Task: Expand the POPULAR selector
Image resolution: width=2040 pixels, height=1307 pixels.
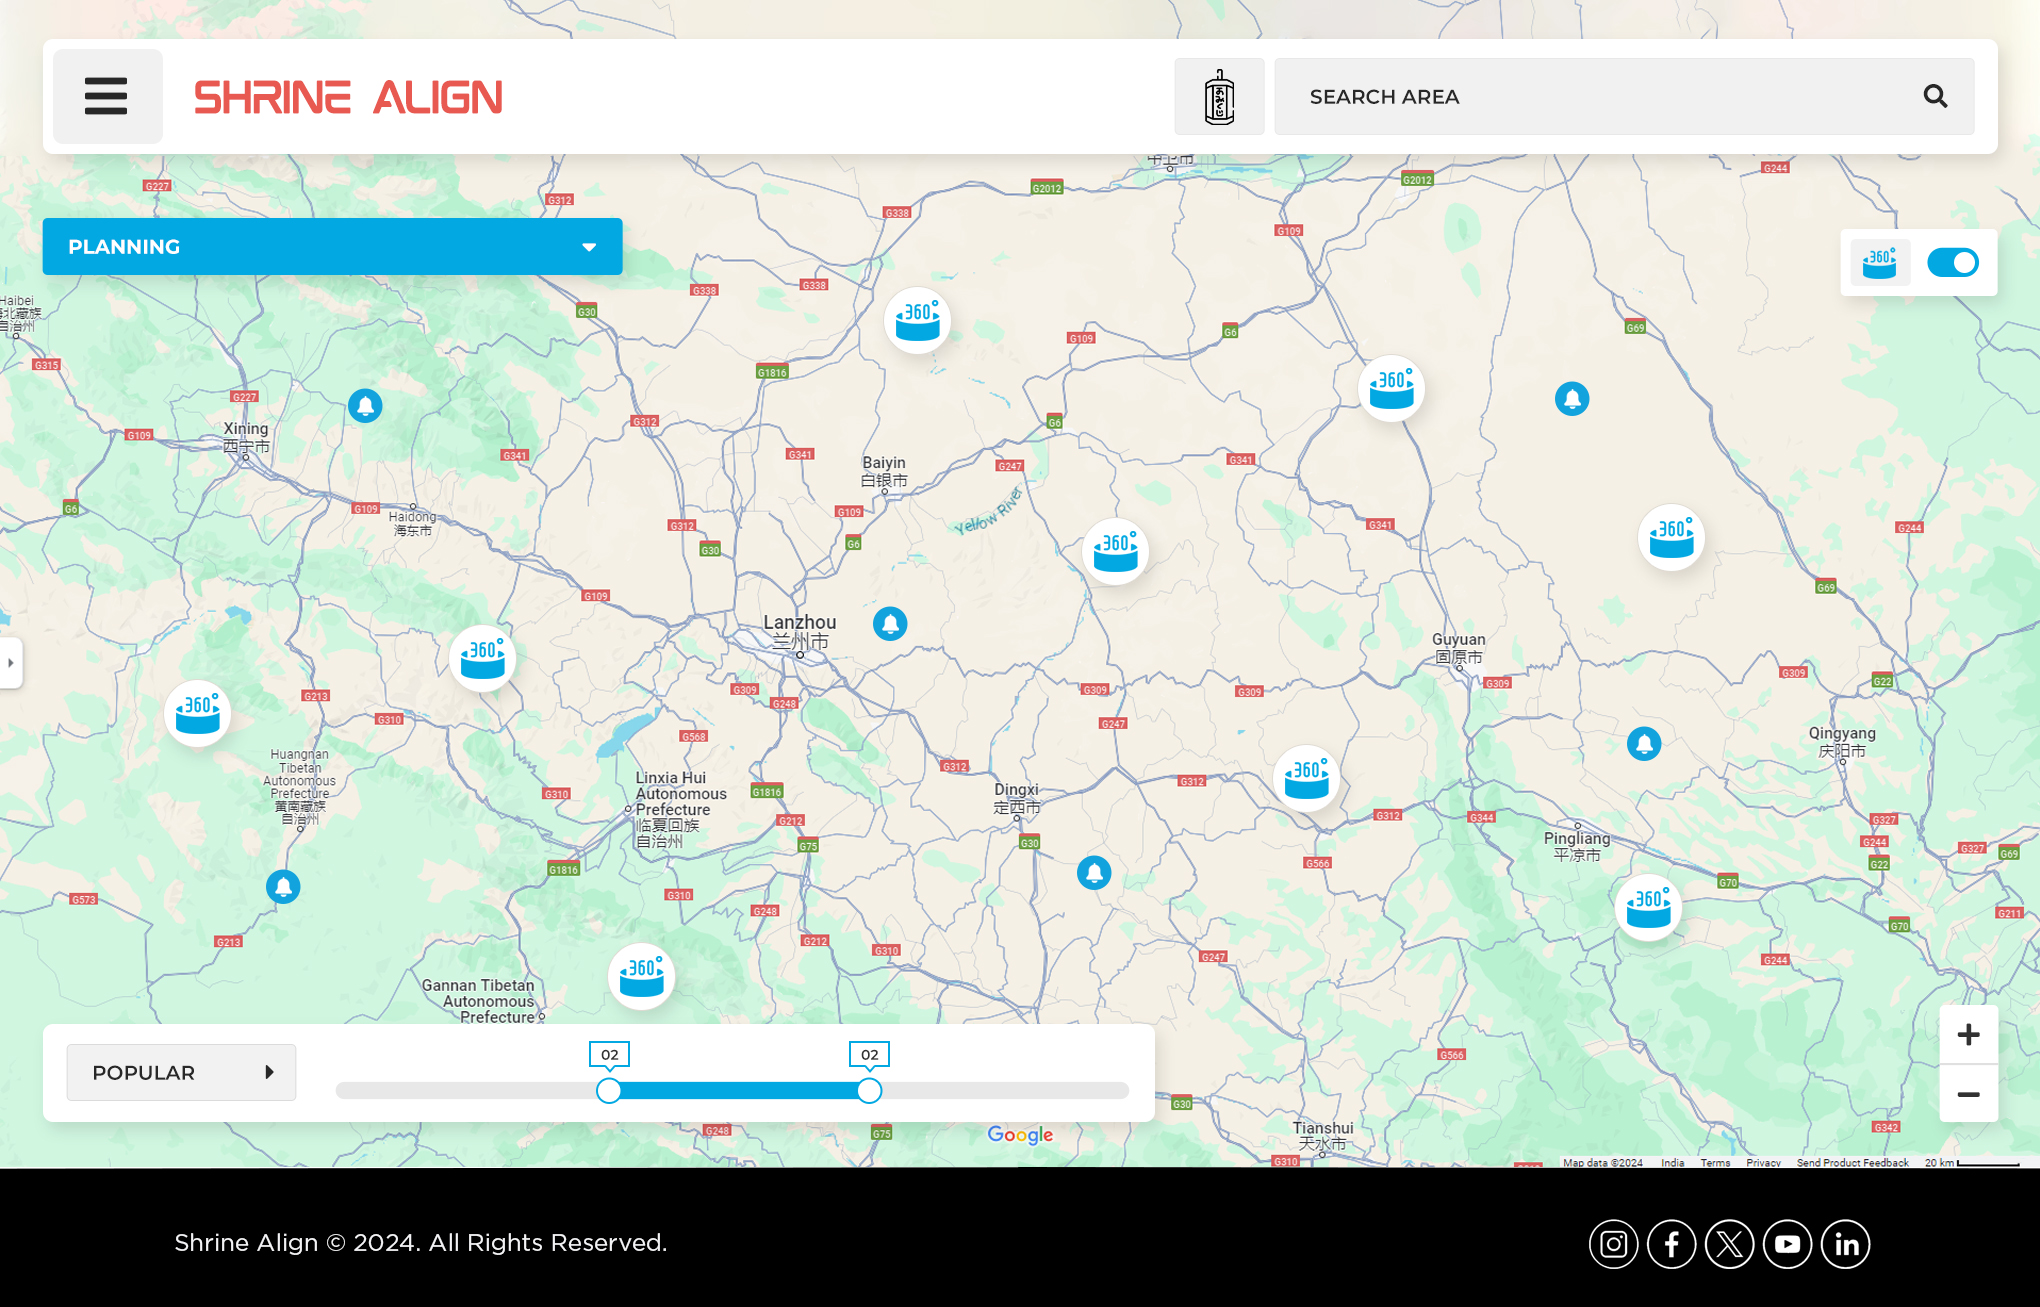Action: (181, 1073)
